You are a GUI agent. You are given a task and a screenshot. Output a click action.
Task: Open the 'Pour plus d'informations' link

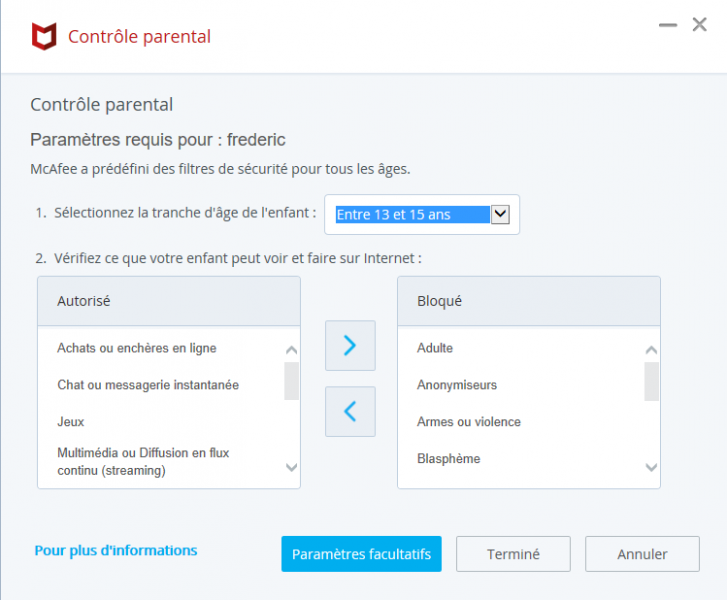pos(116,550)
